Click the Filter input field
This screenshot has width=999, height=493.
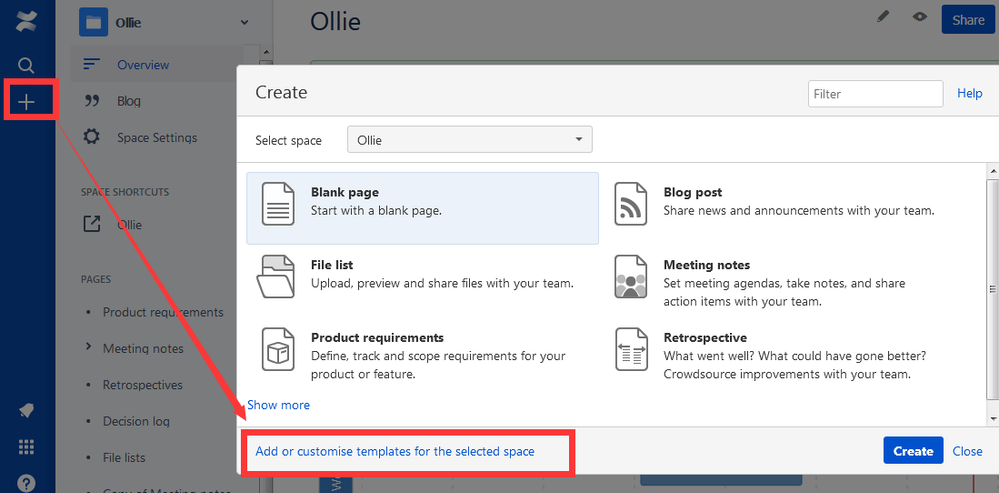875,94
